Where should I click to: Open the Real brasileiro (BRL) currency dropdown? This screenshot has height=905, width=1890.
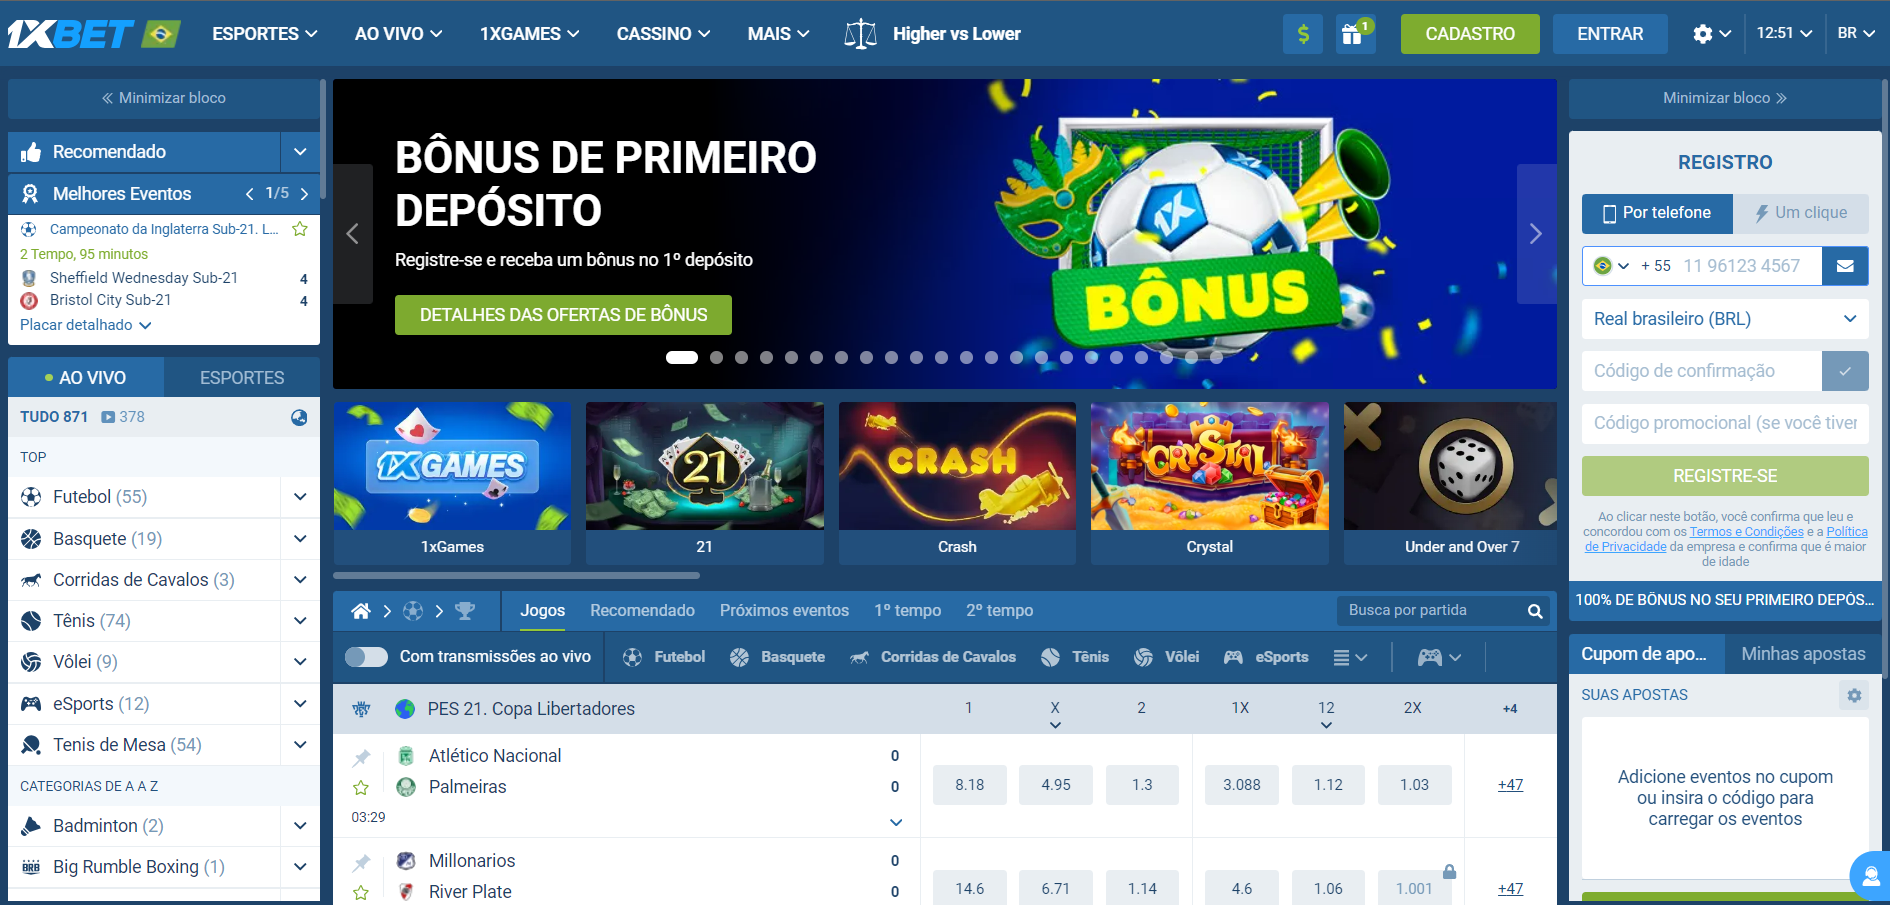coord(1725,319)
